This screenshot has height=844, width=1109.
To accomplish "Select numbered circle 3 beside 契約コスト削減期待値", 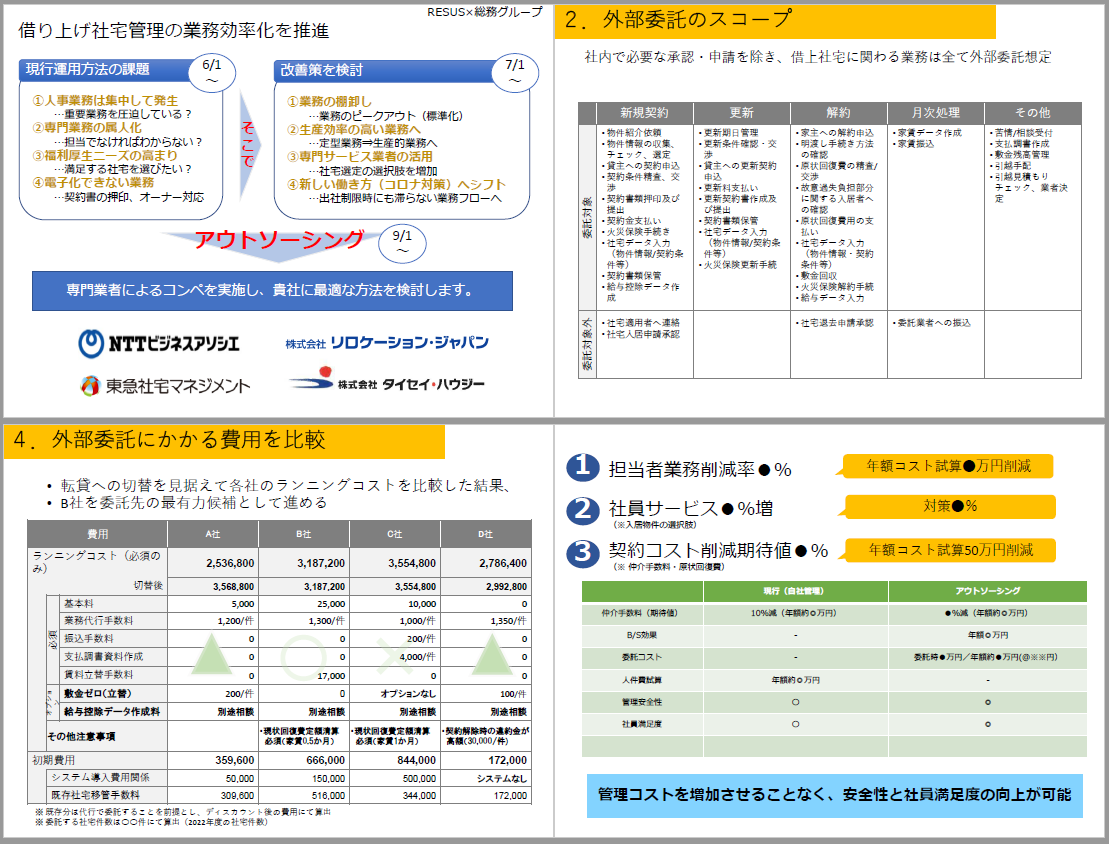I will (x=583, y=552).
